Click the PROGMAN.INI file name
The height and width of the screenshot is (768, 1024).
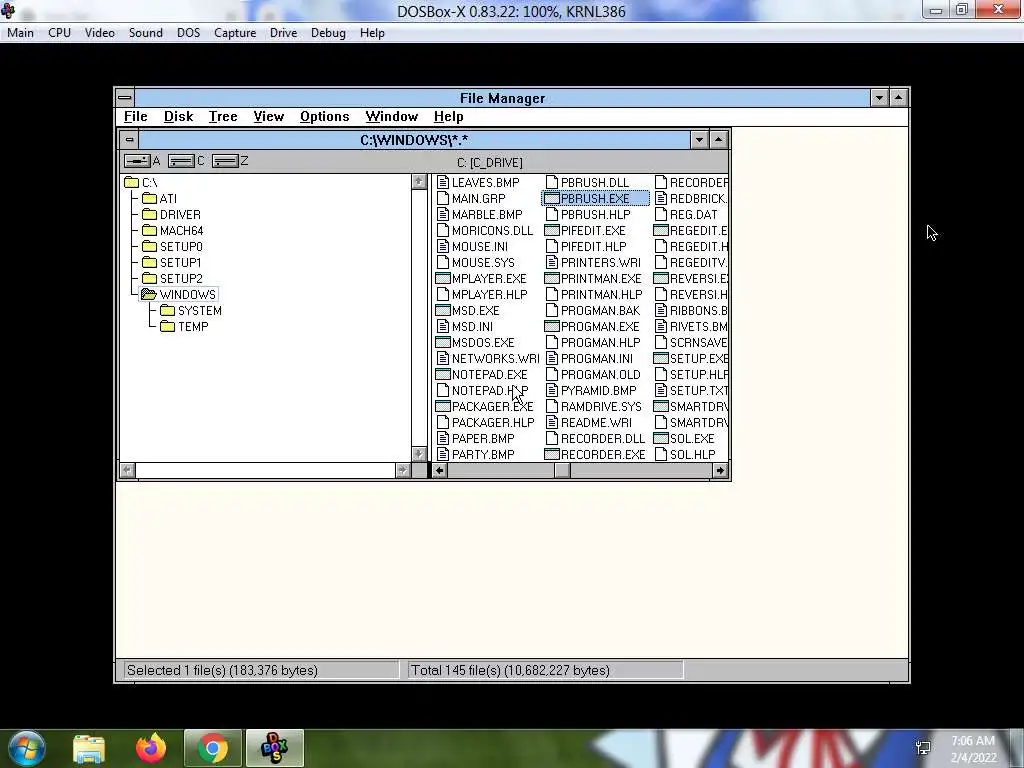point(597,359)
